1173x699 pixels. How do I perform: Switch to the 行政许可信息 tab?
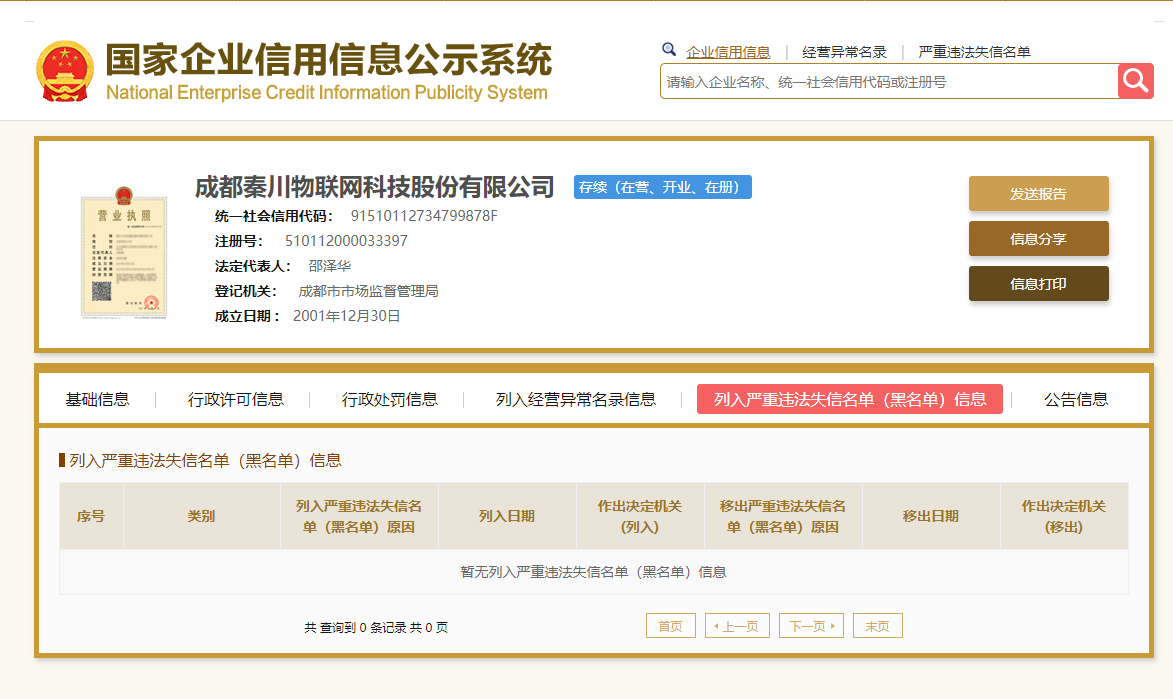[236, 400]
